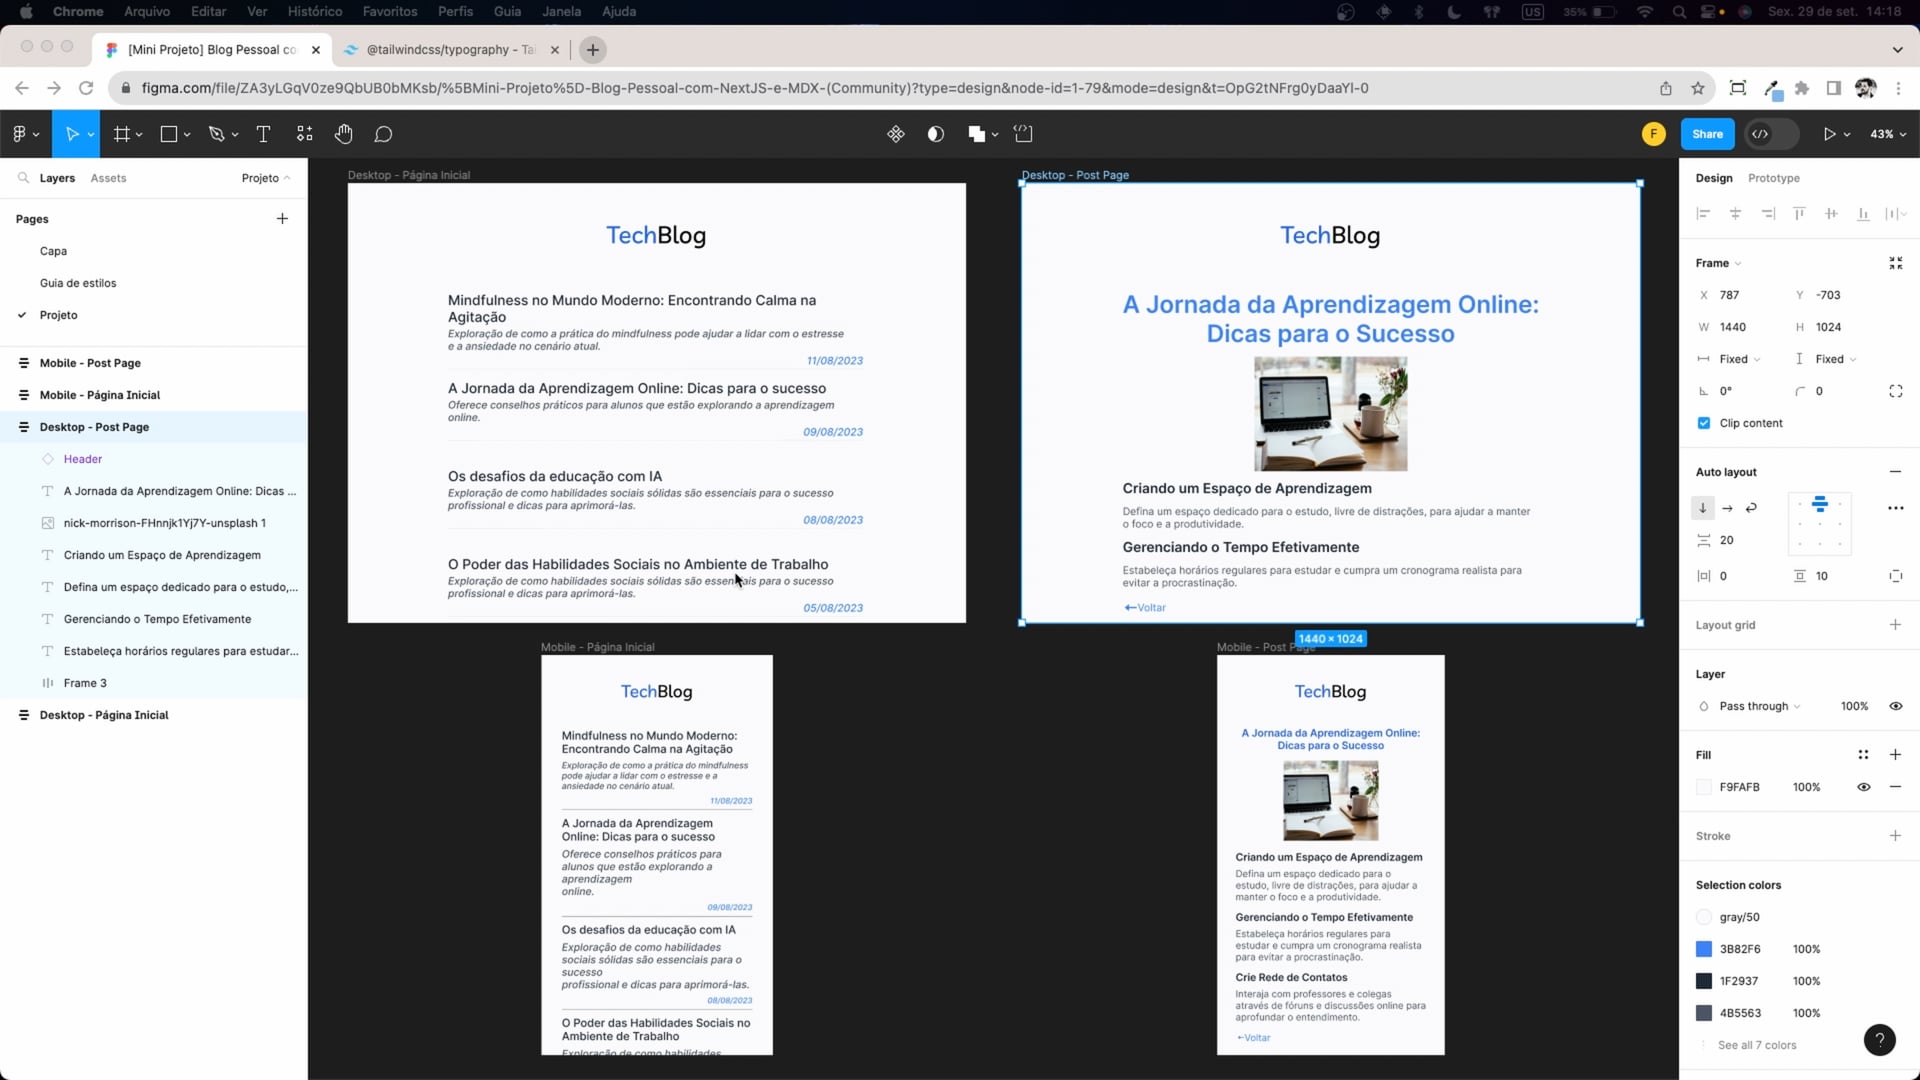Select the Comment tool

[383, 134]
